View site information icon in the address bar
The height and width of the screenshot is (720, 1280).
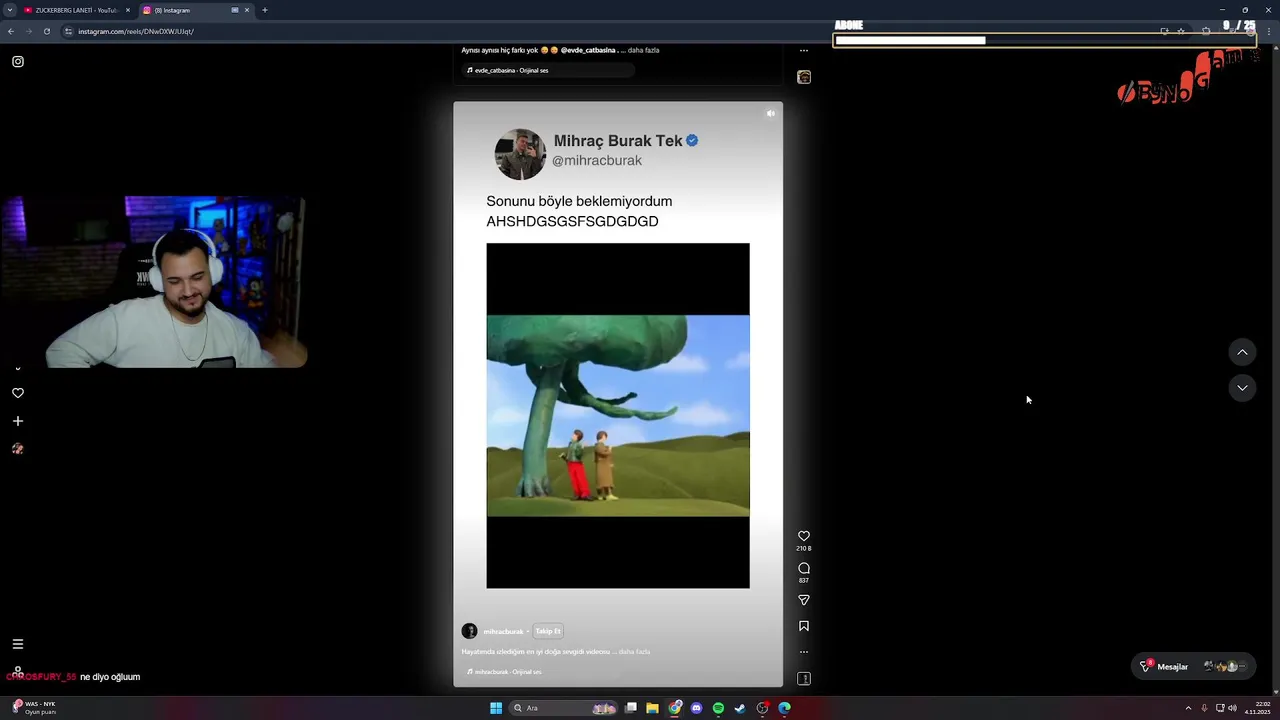point(69,31)
